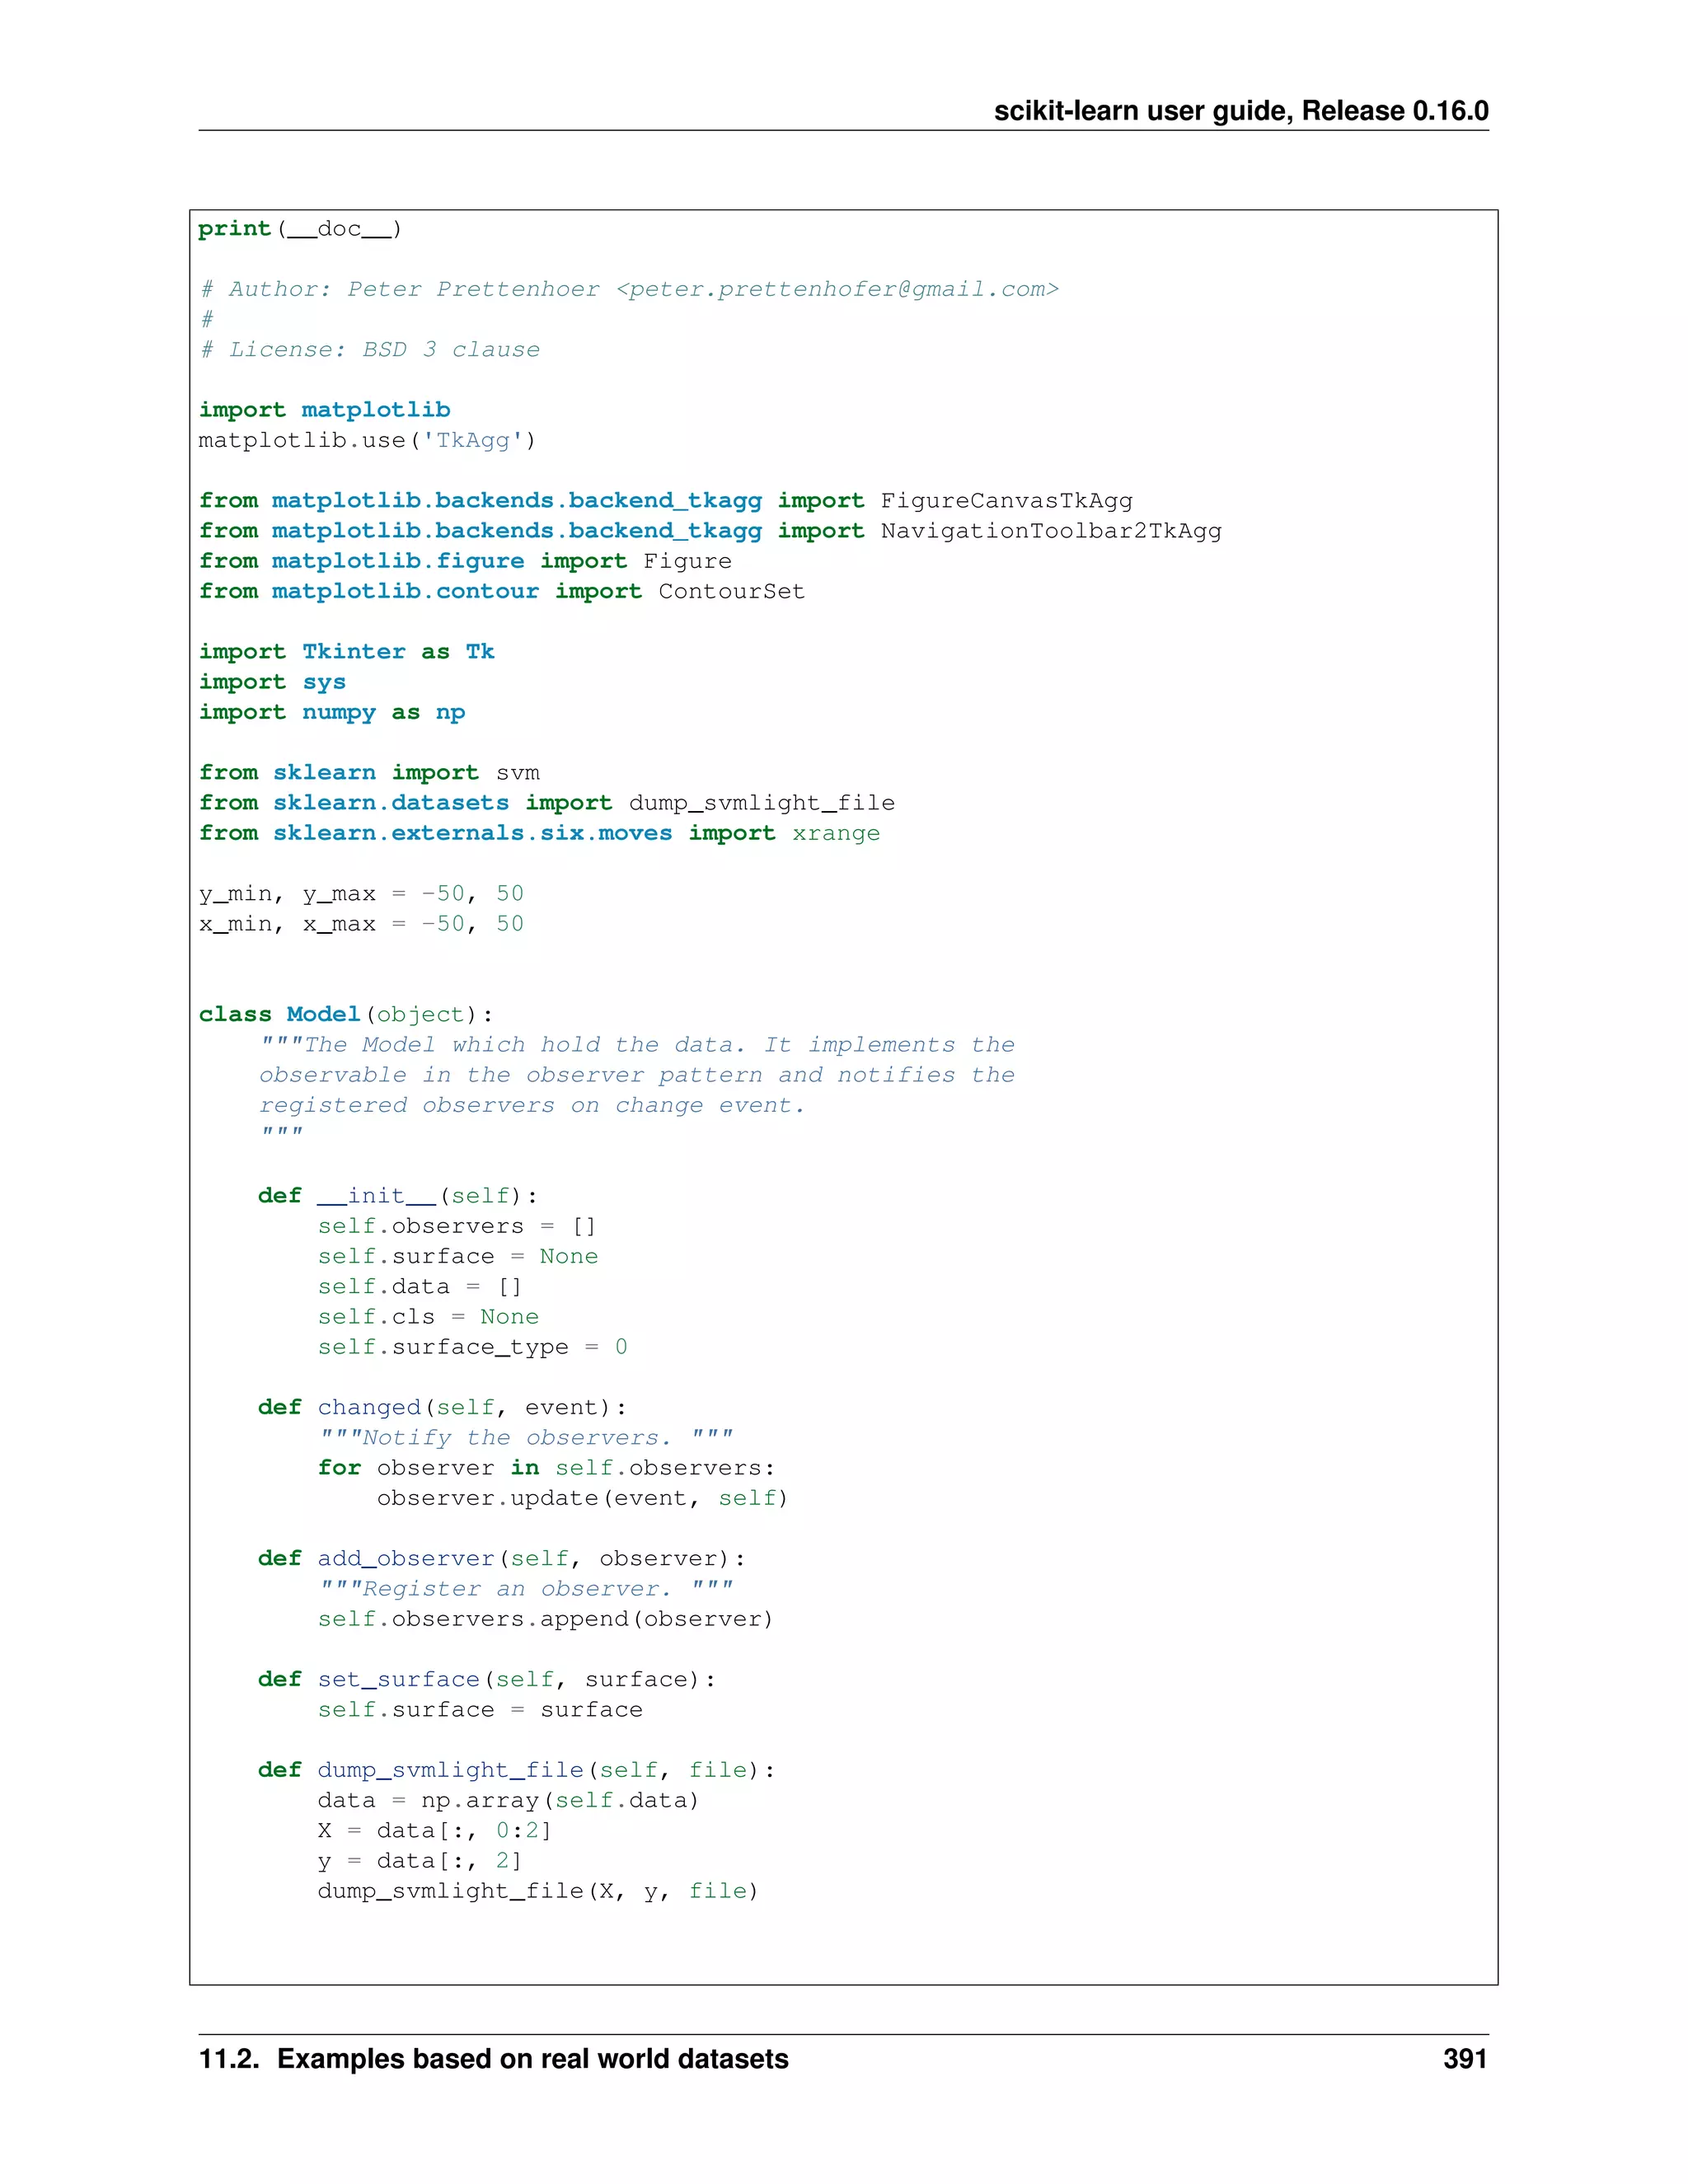Click the 'xrange' import name

tap(836, 834)
